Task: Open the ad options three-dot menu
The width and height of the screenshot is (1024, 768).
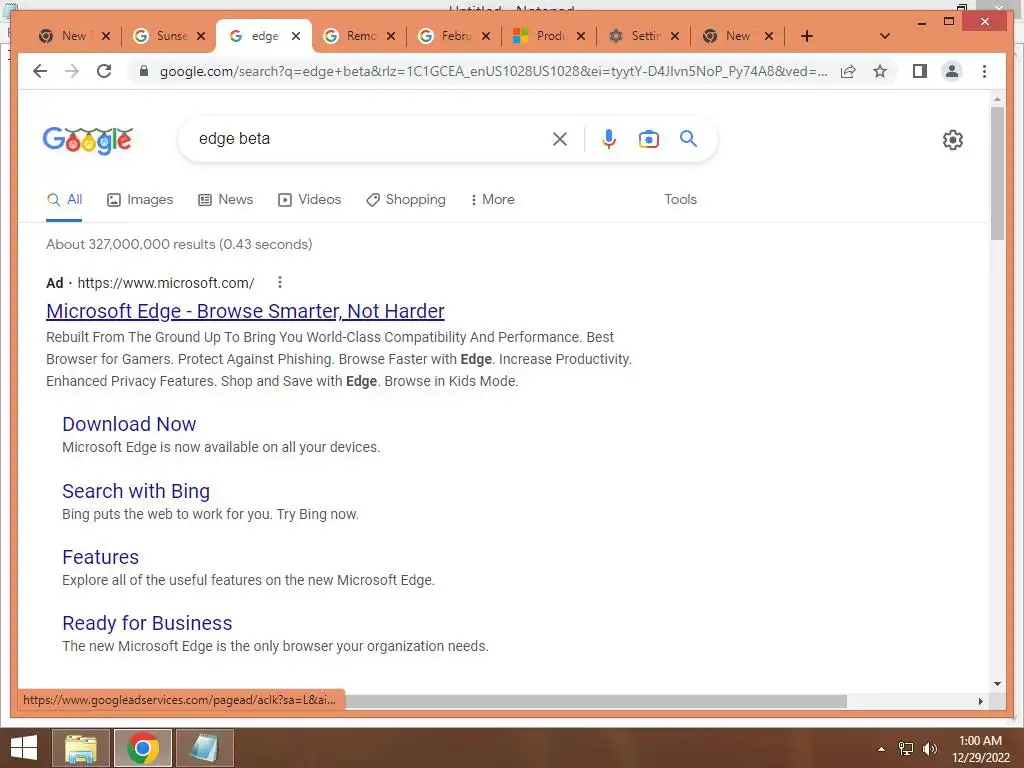Action: tap(280, 282)
